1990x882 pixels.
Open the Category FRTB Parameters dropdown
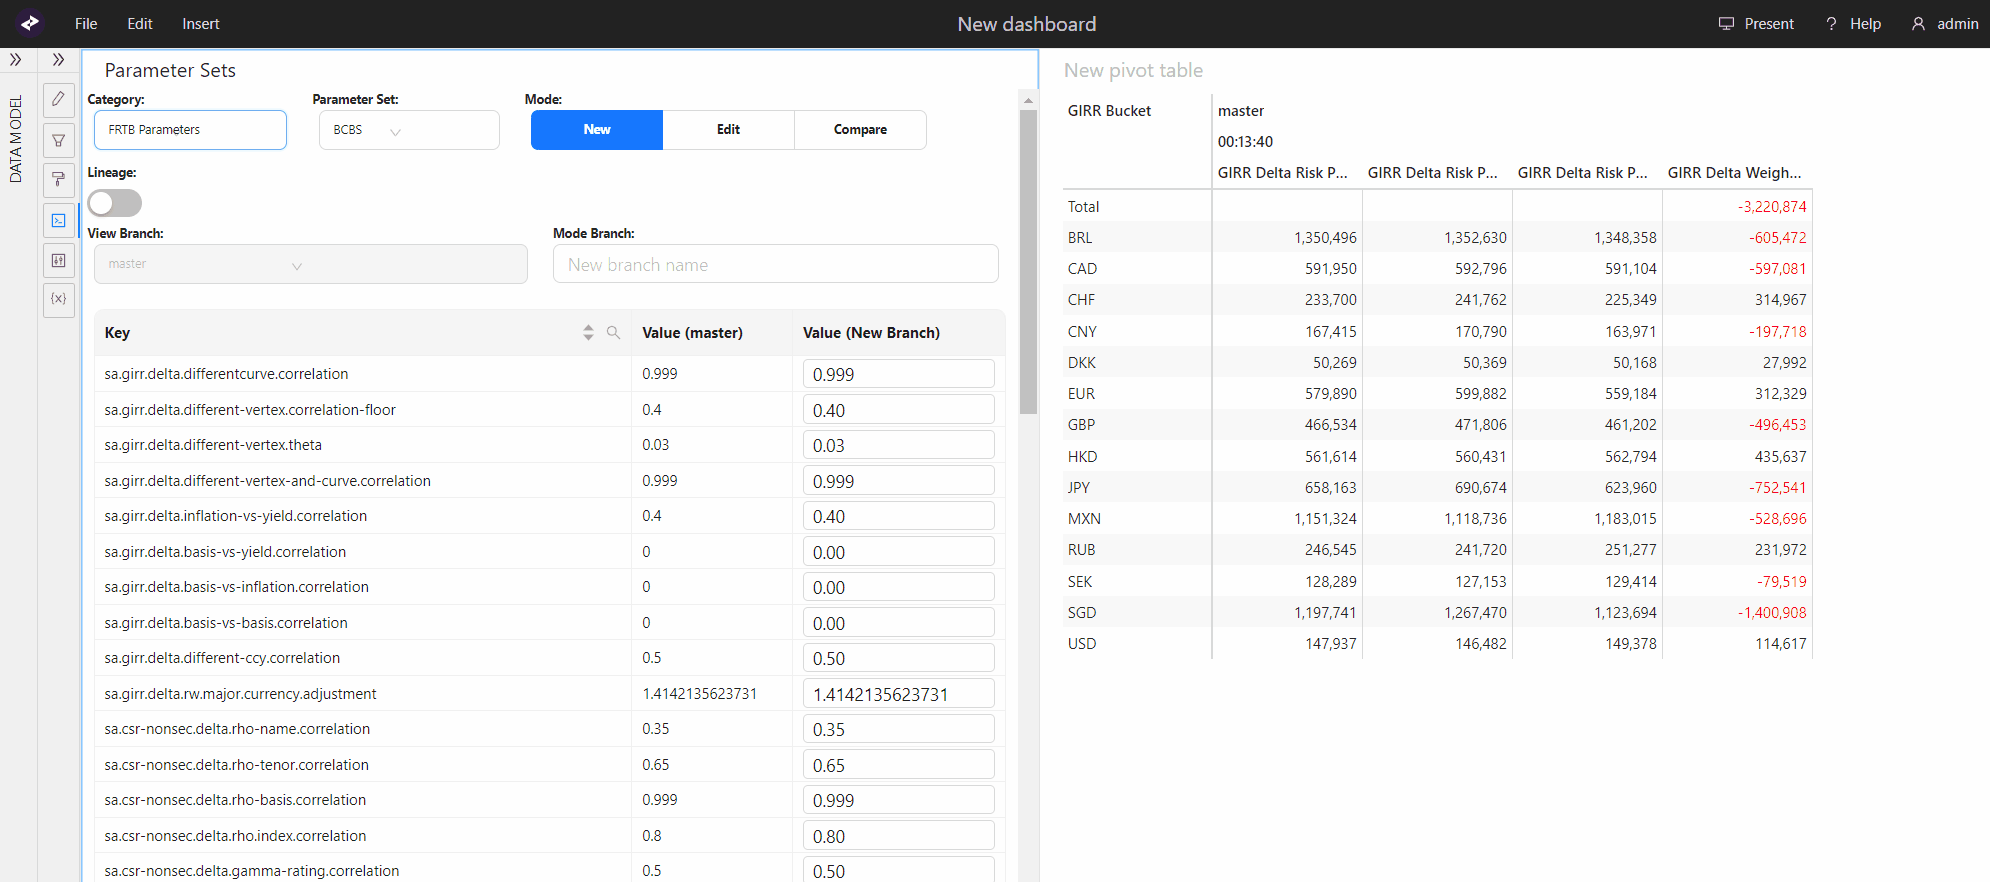(x=190, y=130)
